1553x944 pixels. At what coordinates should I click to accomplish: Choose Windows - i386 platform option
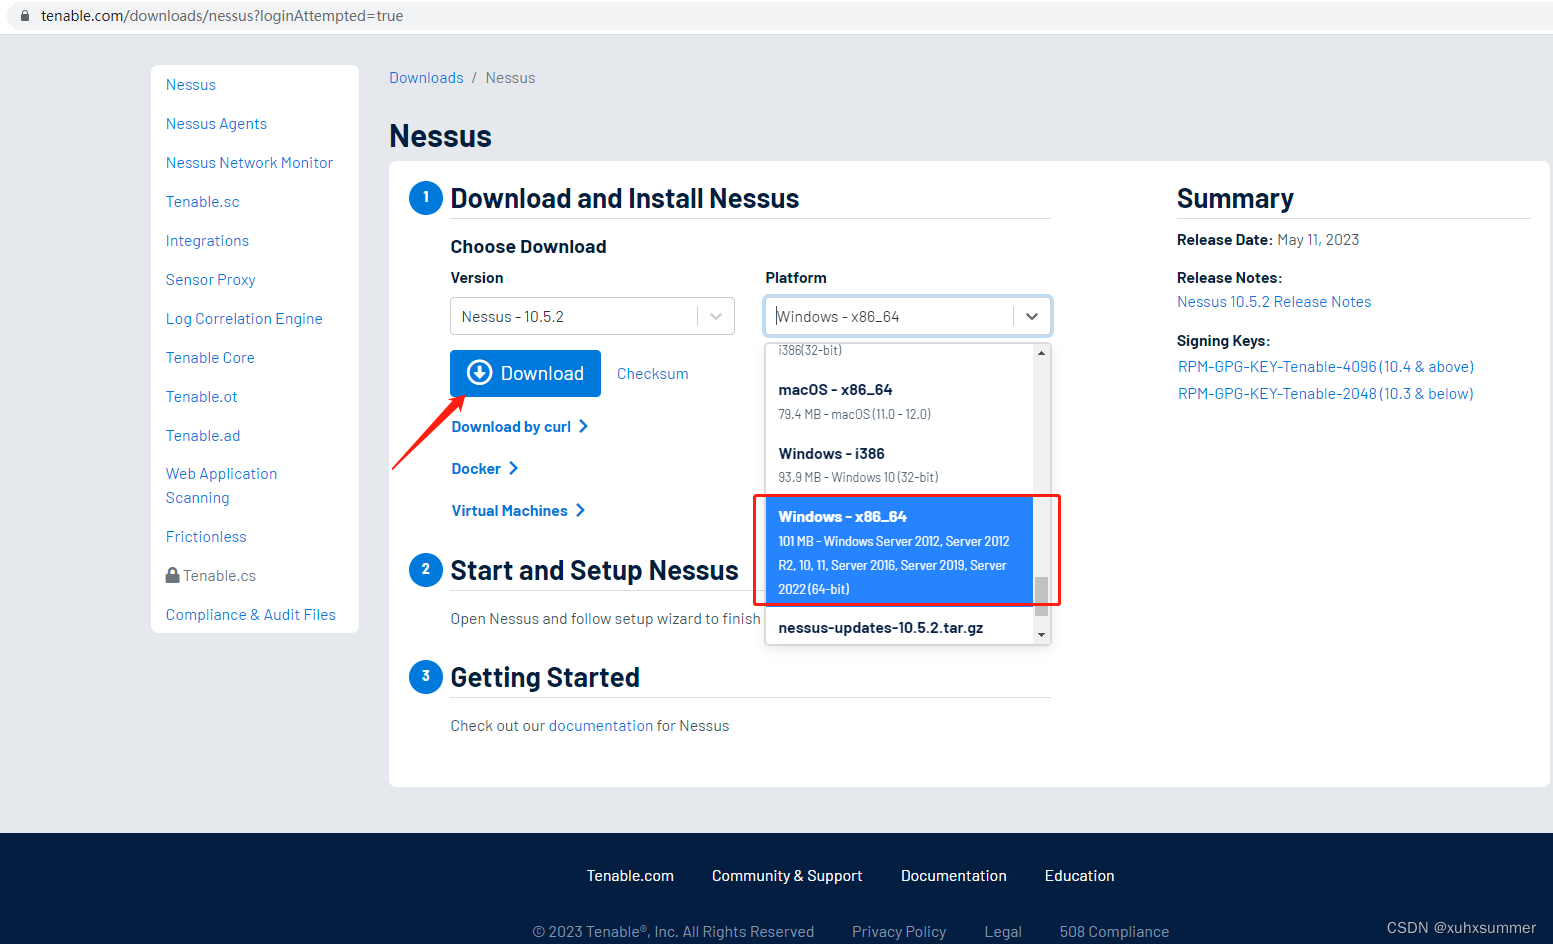point(899,465)
